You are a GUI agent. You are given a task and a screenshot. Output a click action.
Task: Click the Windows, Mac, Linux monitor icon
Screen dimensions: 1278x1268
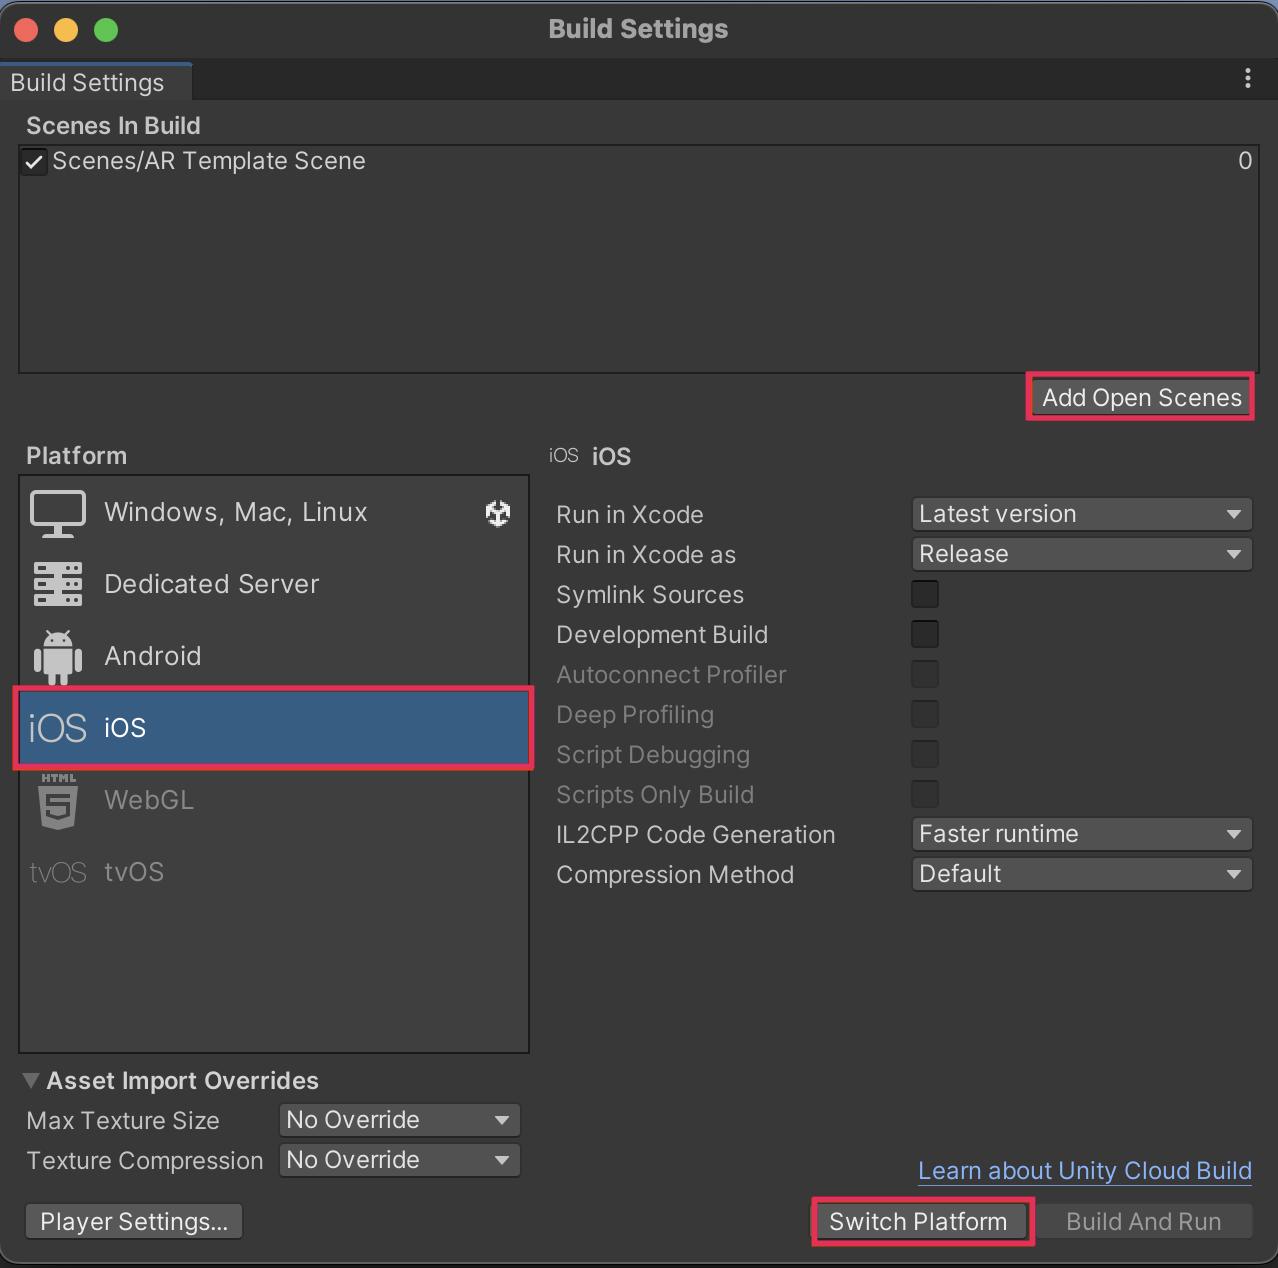[x=58, y=513]
